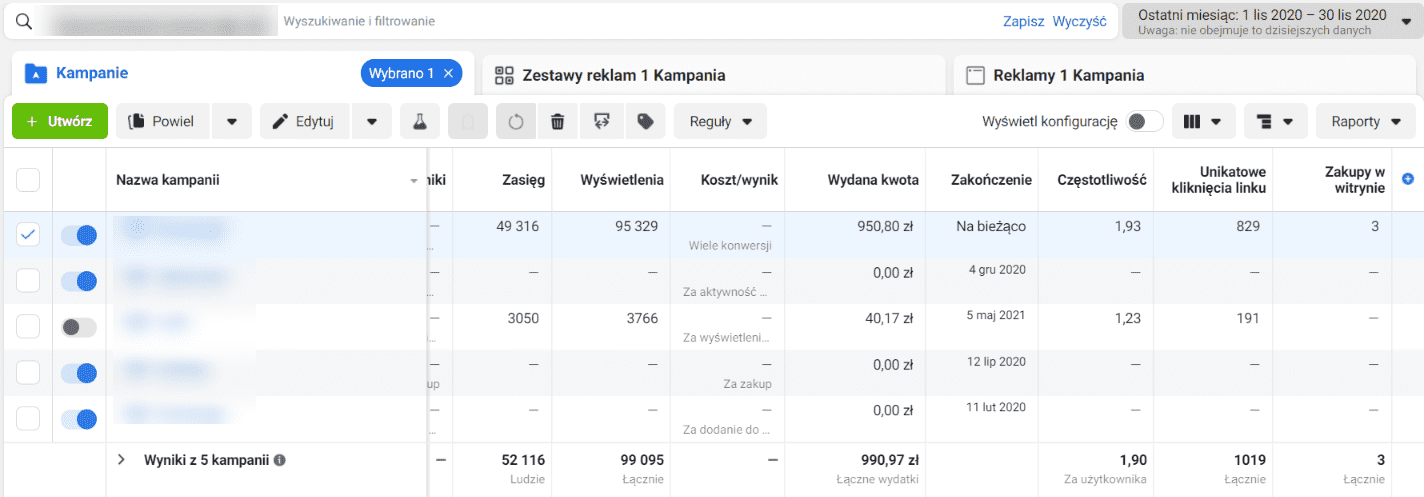Turn off campaign switch in Na bieżąco row
This screenshot has width=1424, height=497.
[x=79, y=235]
